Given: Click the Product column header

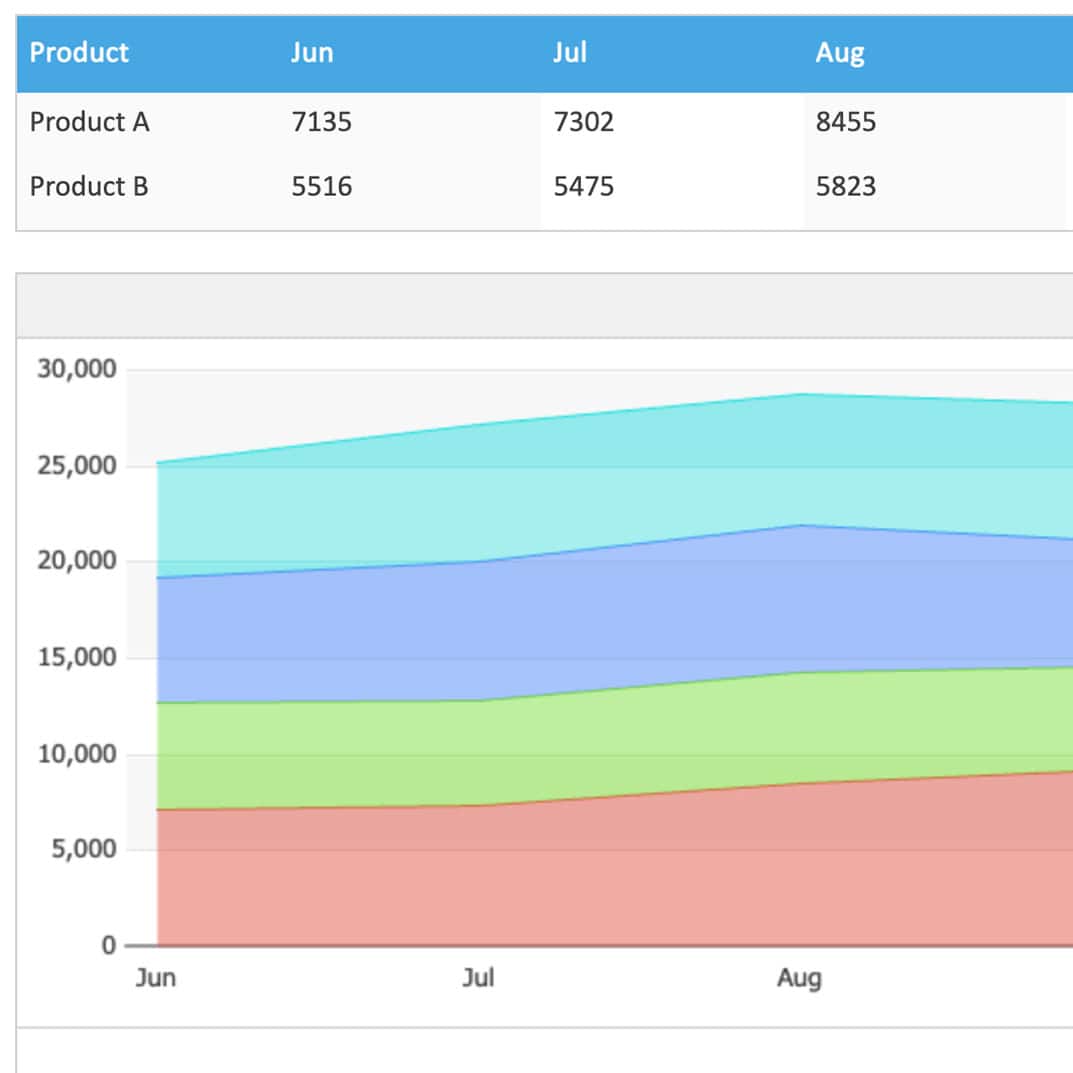Looking at the screenshot, I should pyautogui.click(x=79, y=53).
